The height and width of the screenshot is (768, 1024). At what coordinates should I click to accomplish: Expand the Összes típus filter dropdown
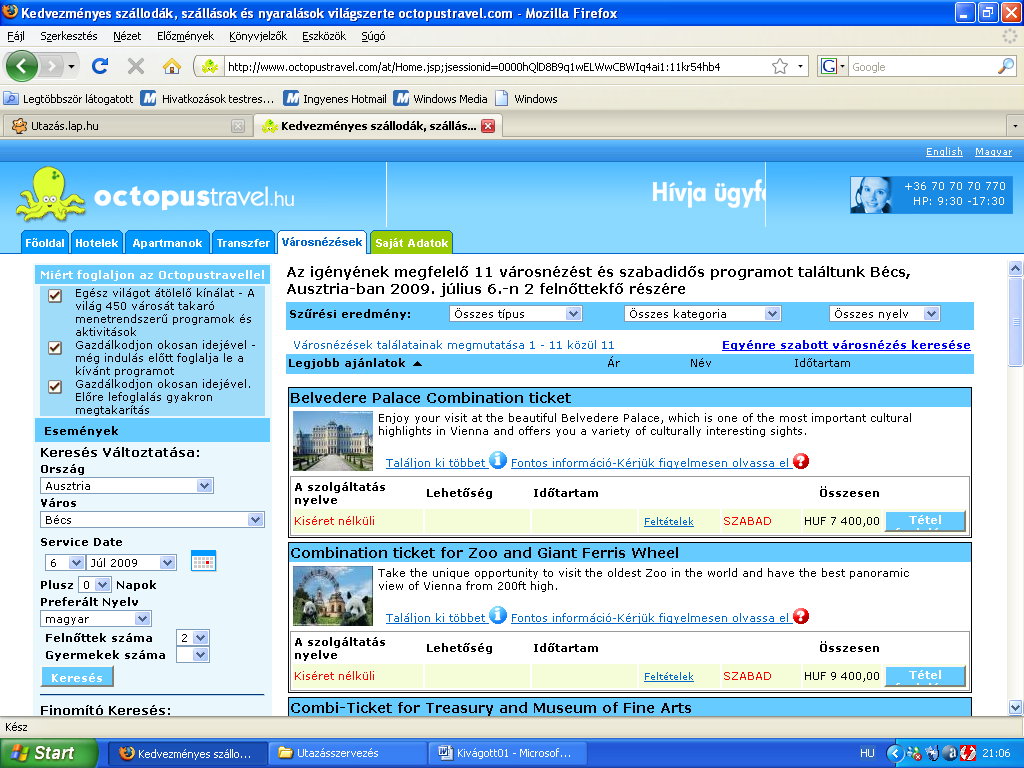pyautogui.click(x=515, y=314)
